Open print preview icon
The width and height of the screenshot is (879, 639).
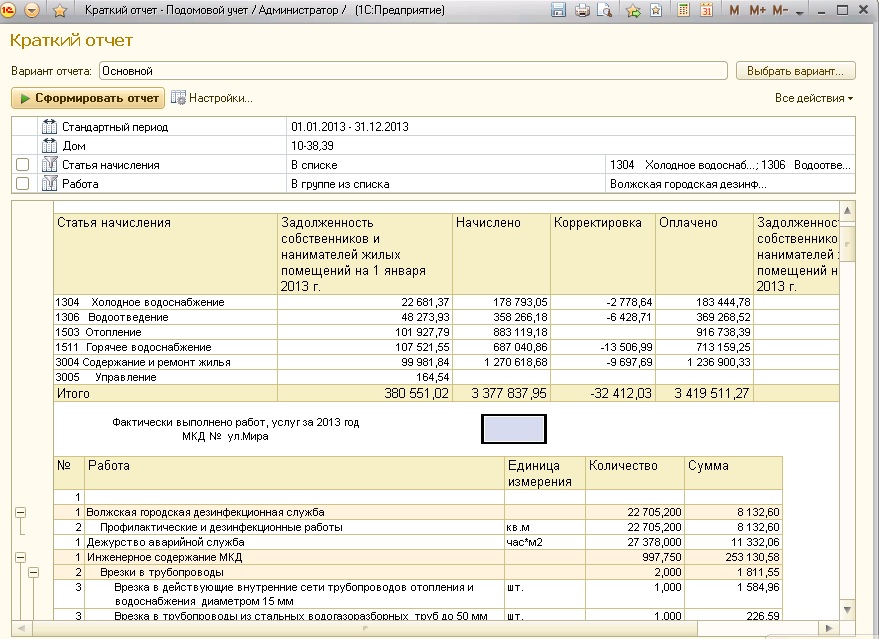604,10
